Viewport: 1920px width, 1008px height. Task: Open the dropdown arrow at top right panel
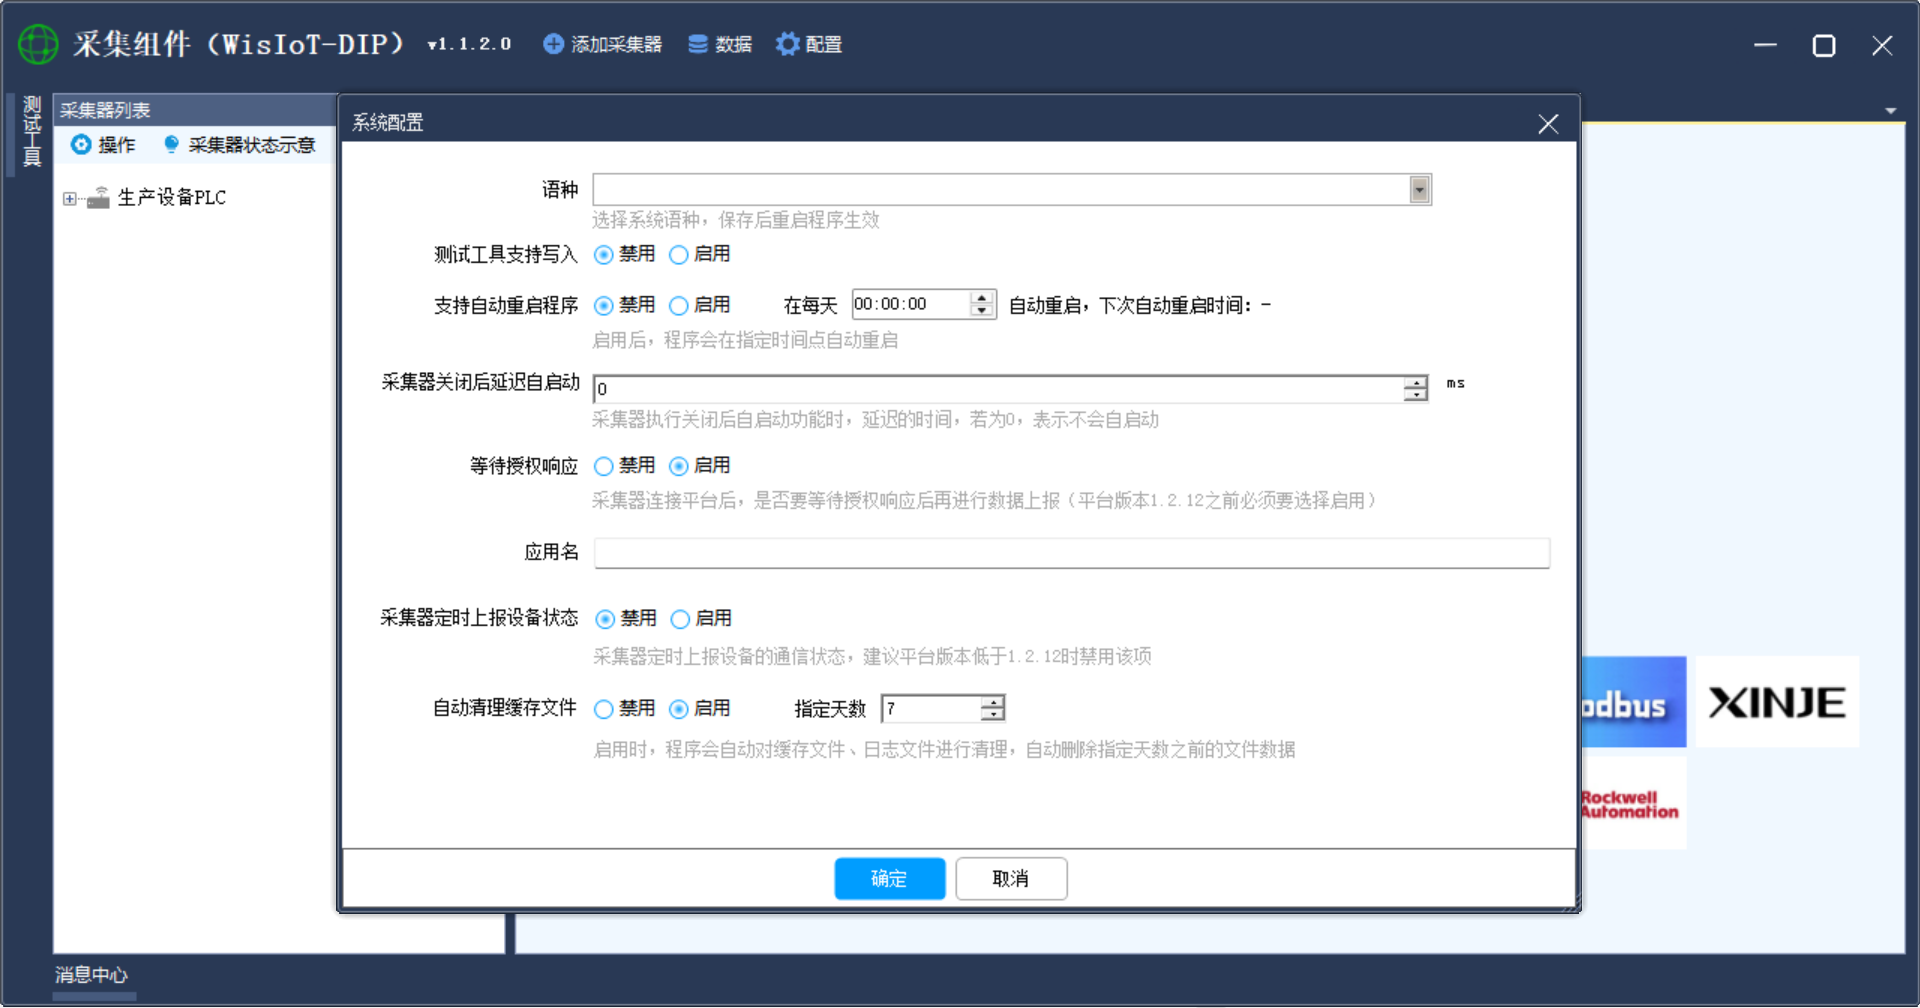[1890, 110]
